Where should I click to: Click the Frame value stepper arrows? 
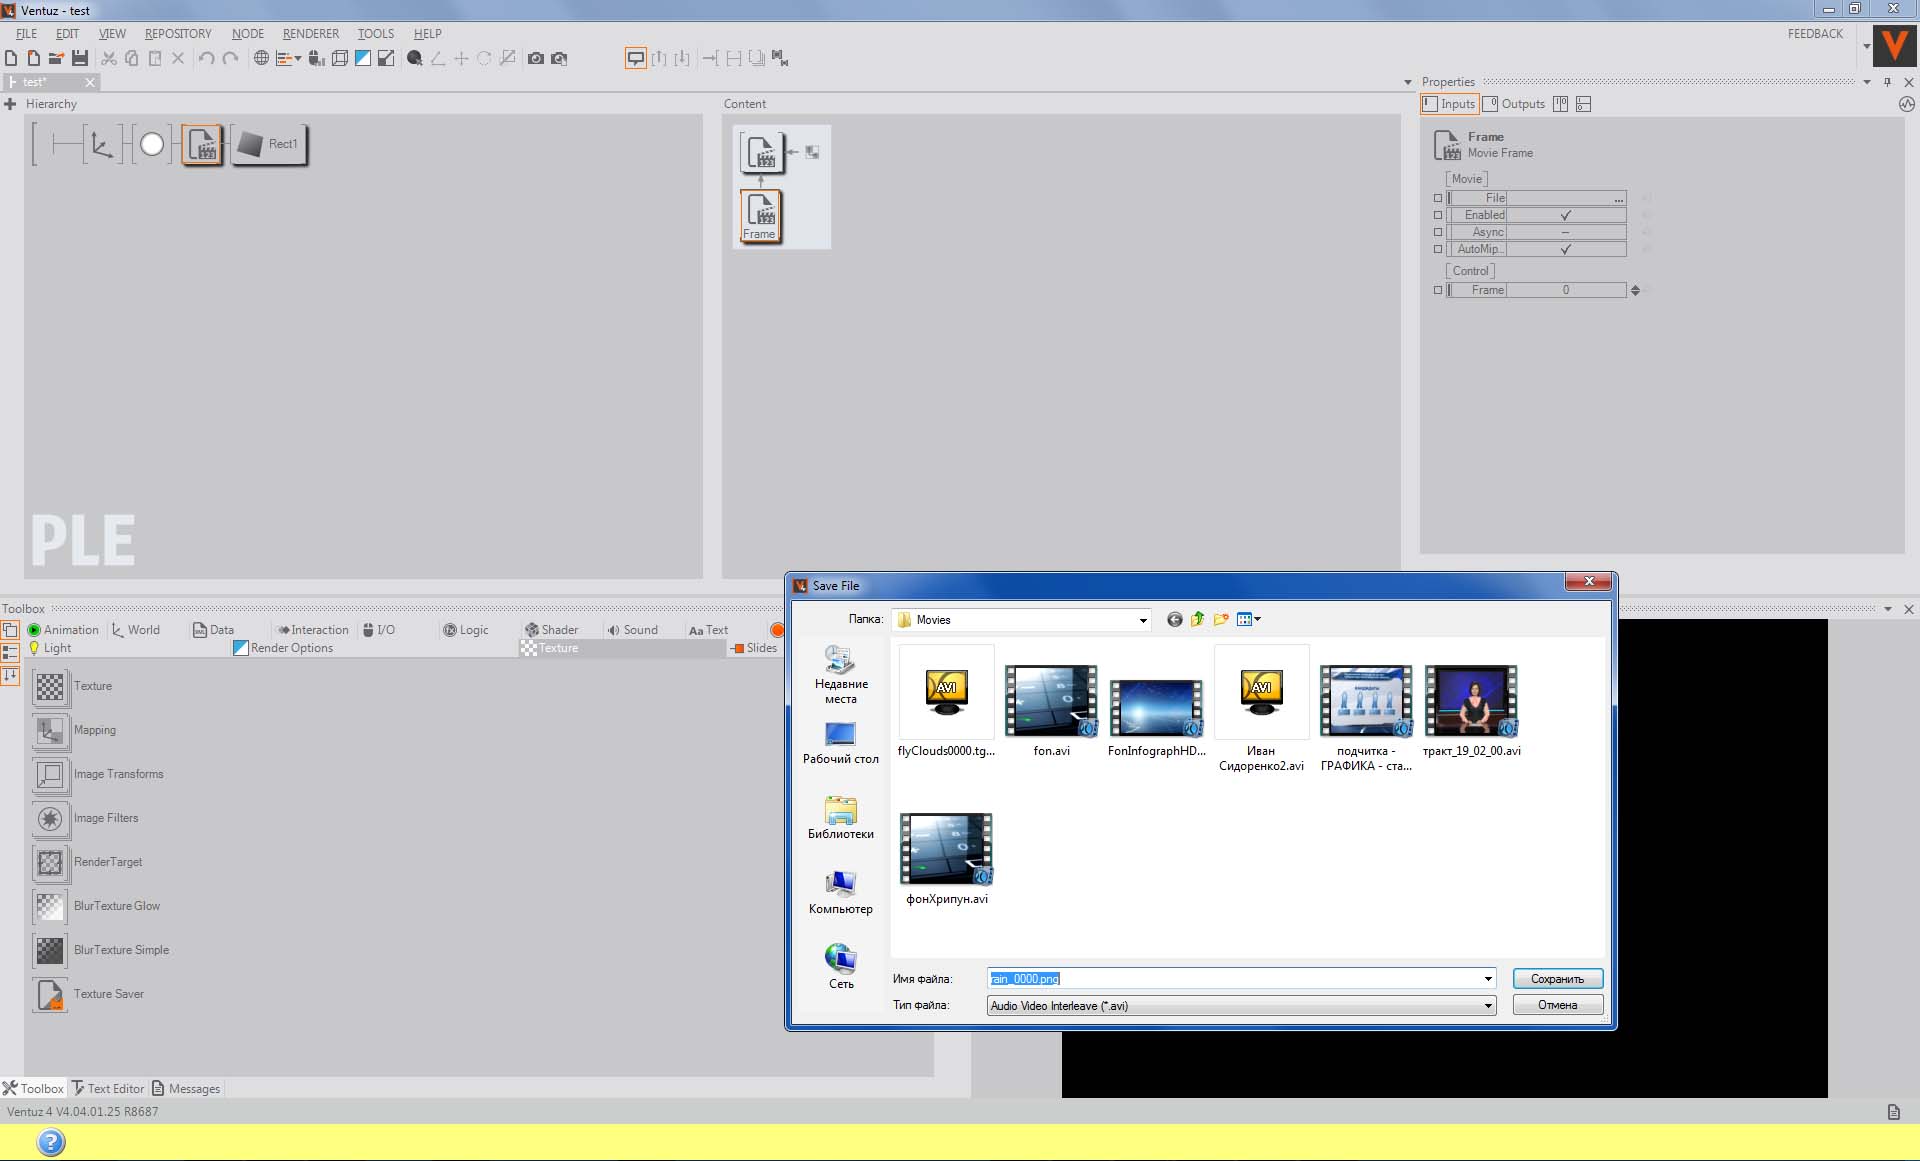pyautogui.click(x=1635, y=290)
